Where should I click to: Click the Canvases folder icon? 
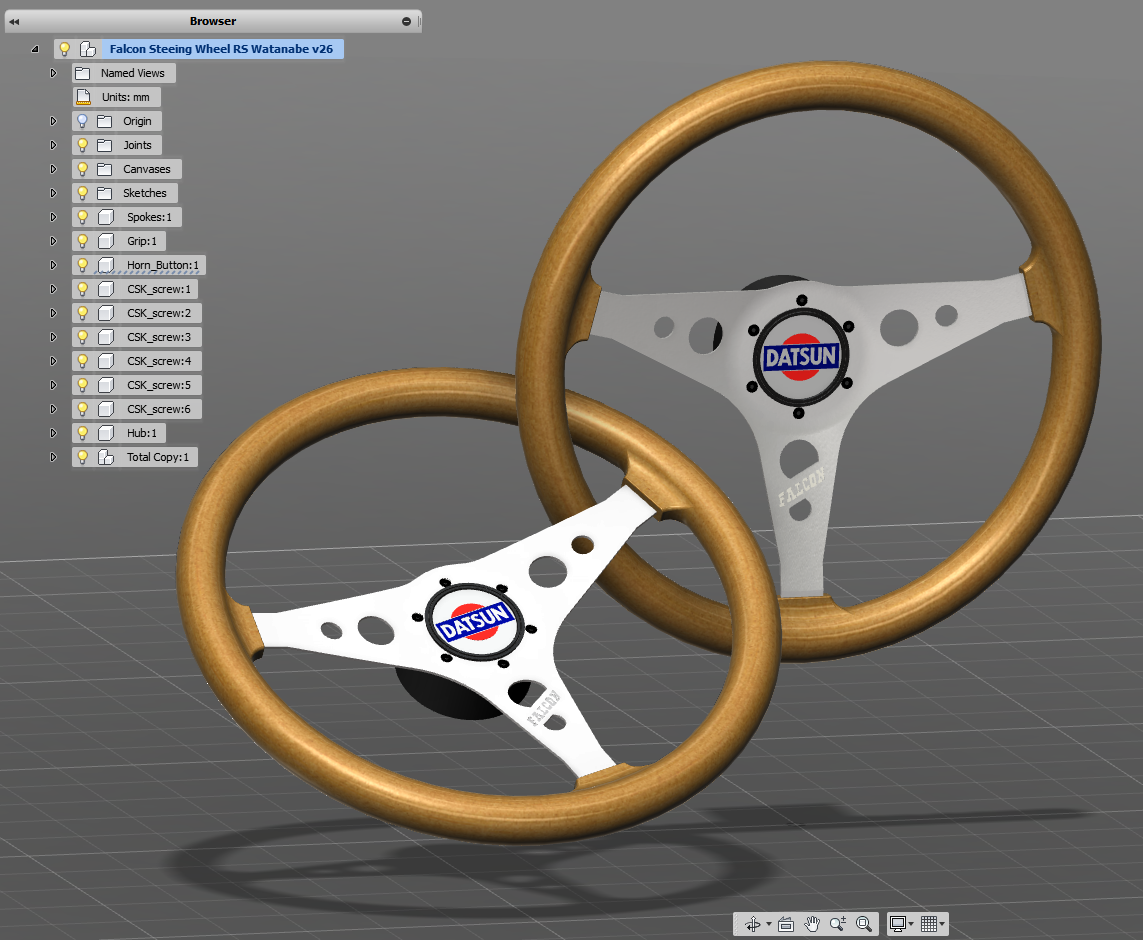click(105, 169)
